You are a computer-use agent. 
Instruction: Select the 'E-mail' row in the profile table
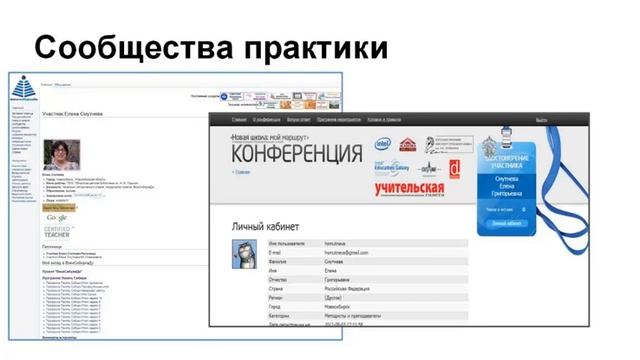coord(368,253)
